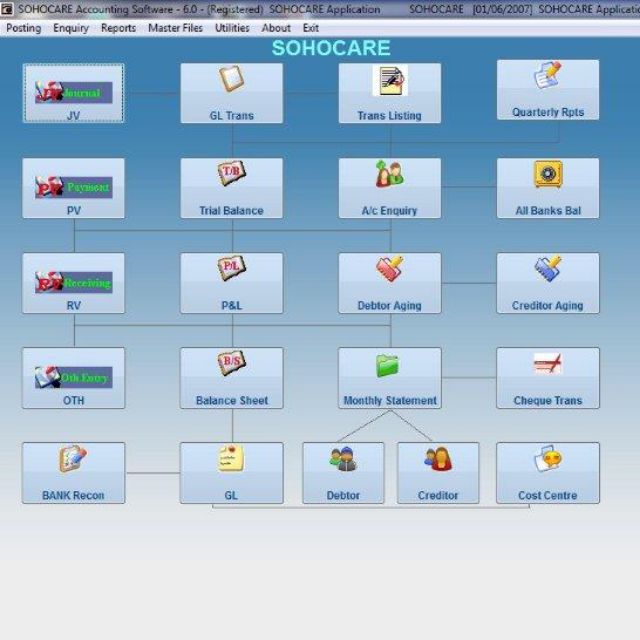Open the Trans Listing icon
Viewport: 640px width, 640px height.
click(389, 81)
